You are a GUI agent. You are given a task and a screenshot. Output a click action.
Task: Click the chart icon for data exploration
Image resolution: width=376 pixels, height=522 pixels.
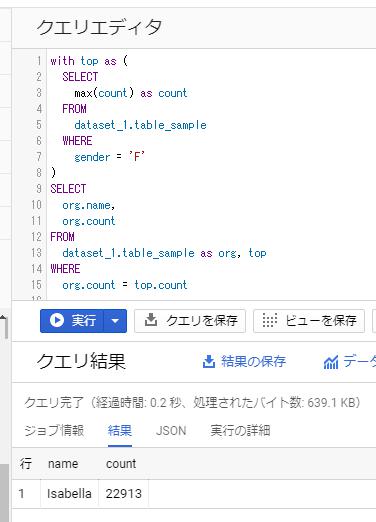tap(331, 362)
